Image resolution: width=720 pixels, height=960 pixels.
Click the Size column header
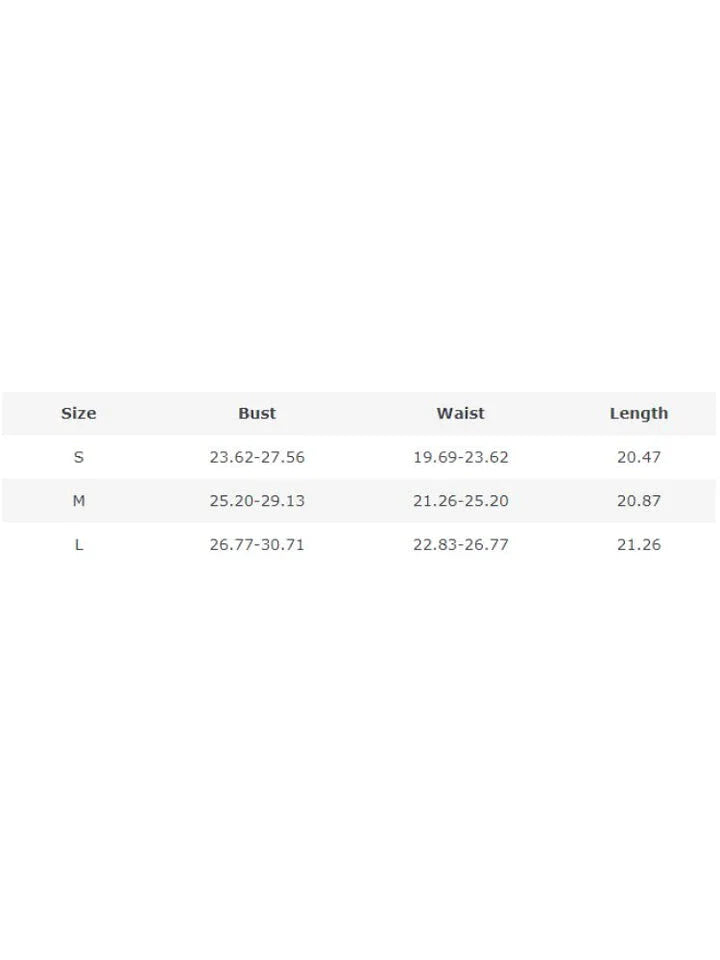click(x=78, y=413)
